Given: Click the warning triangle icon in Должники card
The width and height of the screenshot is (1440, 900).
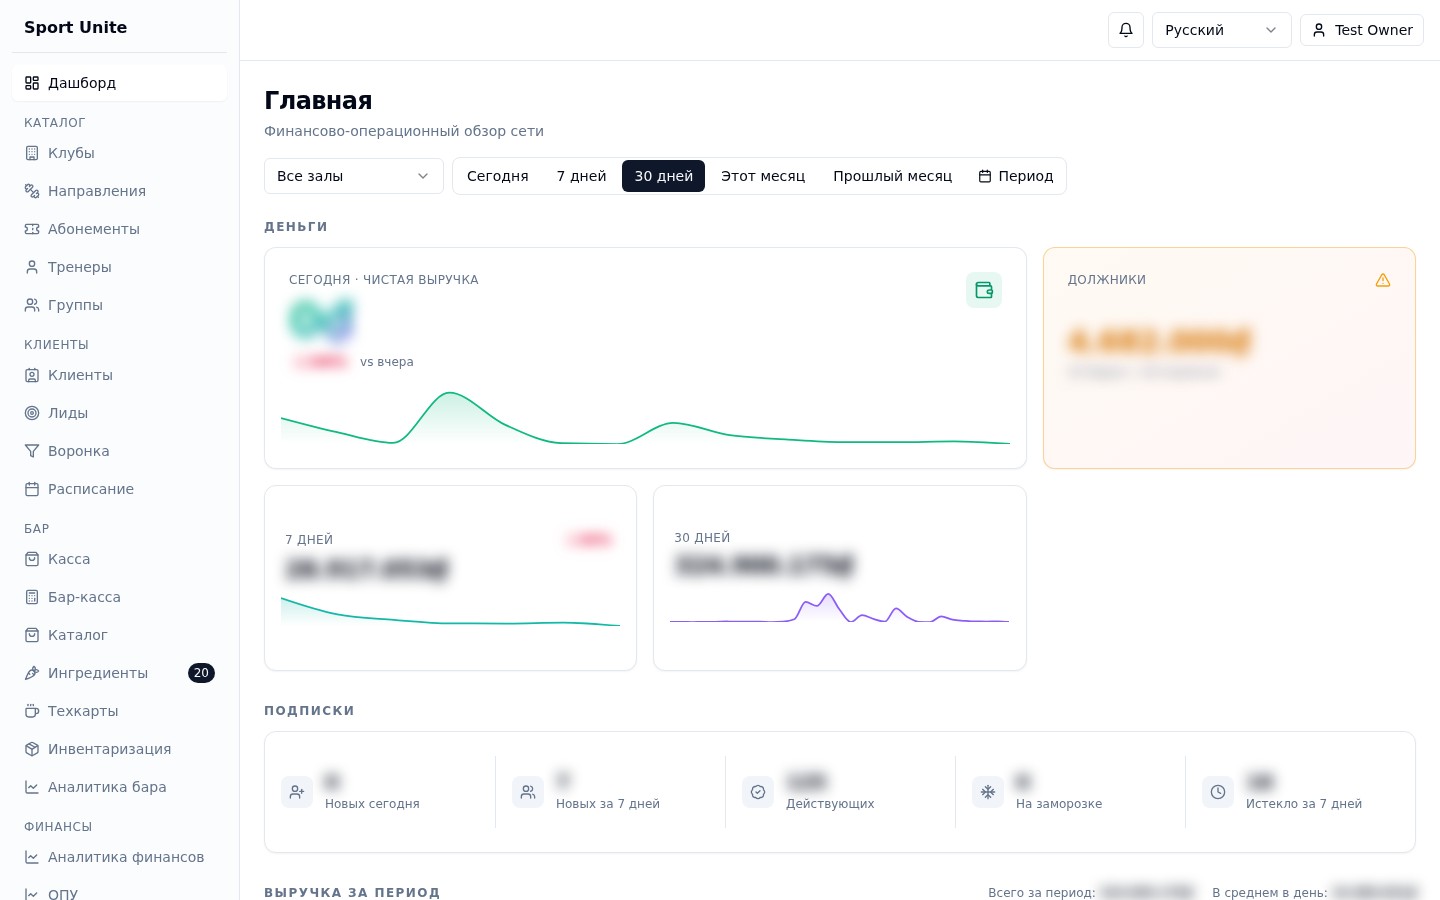Looking at the screenshot, I should click(x=1383, y=280).
